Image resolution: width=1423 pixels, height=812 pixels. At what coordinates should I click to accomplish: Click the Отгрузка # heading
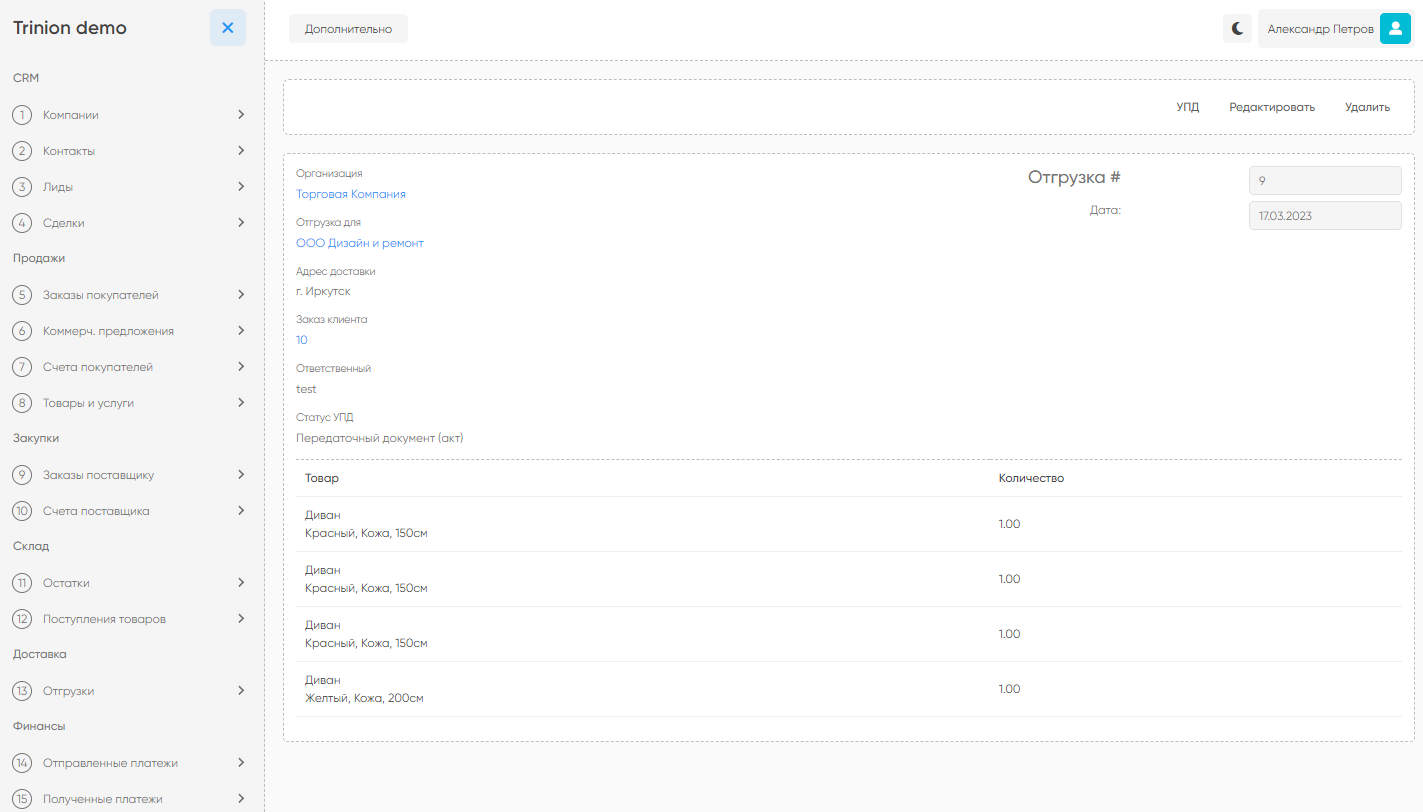[x=1074, y=177]
